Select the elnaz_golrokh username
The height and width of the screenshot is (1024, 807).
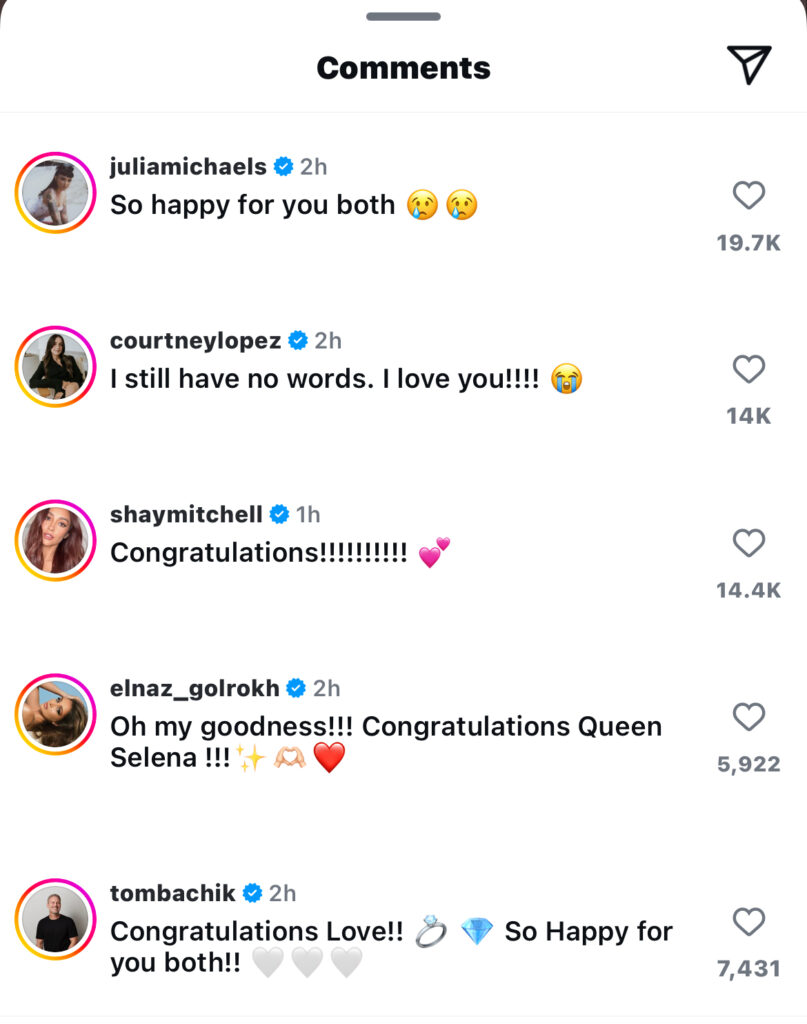pyautogui.click(x=194, y=688)
